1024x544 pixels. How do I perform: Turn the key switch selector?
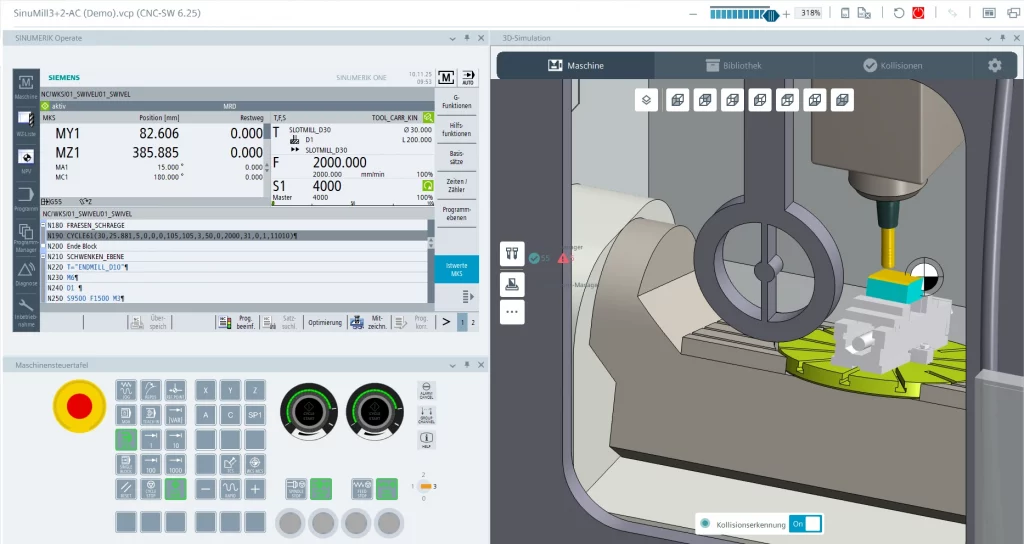[x=423, y=486]
